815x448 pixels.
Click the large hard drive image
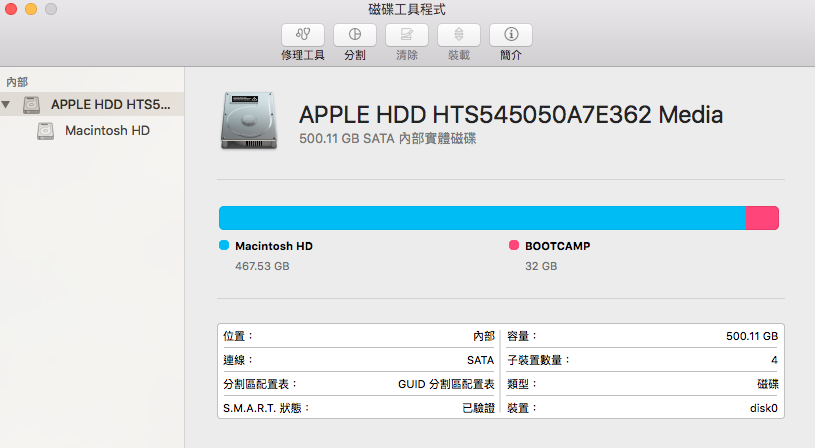click(x=248, y=121)
